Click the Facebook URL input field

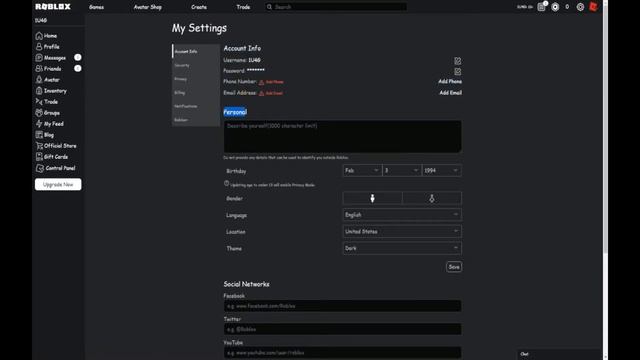pyautogui.click(x=342, y=306)
